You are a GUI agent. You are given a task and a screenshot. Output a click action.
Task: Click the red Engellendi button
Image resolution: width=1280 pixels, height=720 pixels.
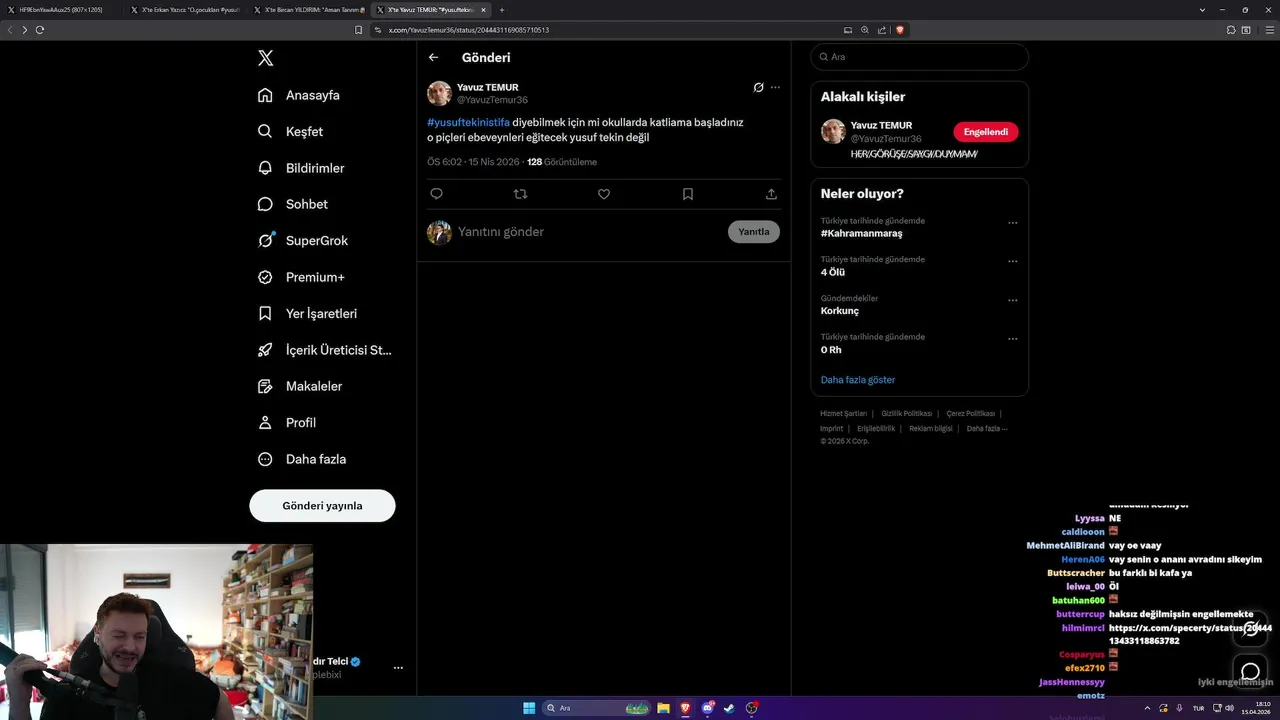986,132
